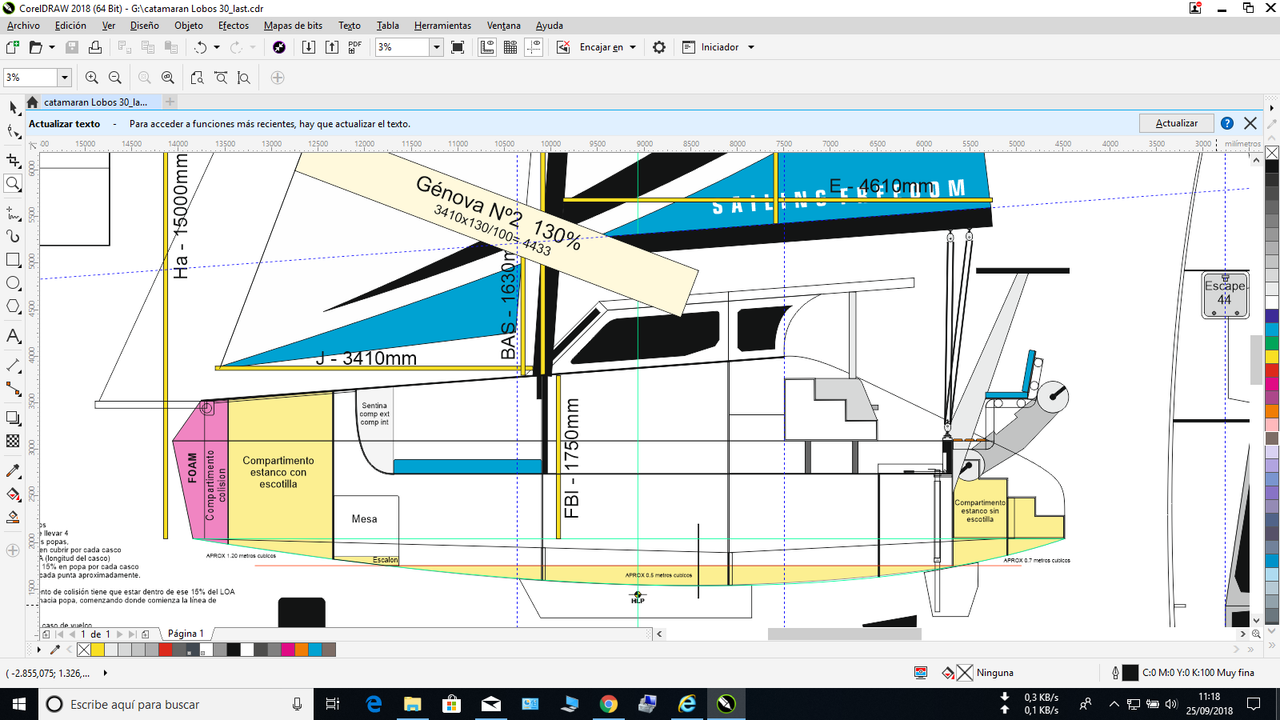Select the Crop tool

coord(13,160)
